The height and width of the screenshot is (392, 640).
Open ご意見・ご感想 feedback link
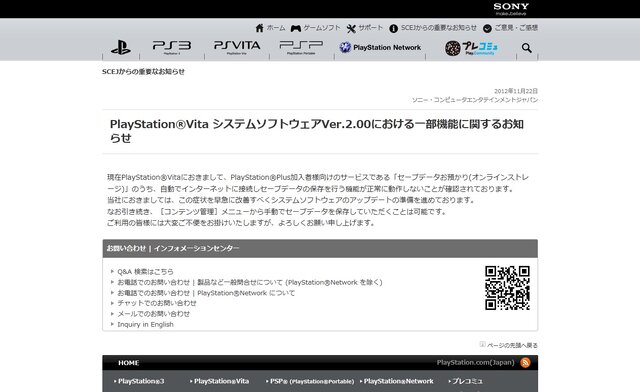(x=516, y=28)
